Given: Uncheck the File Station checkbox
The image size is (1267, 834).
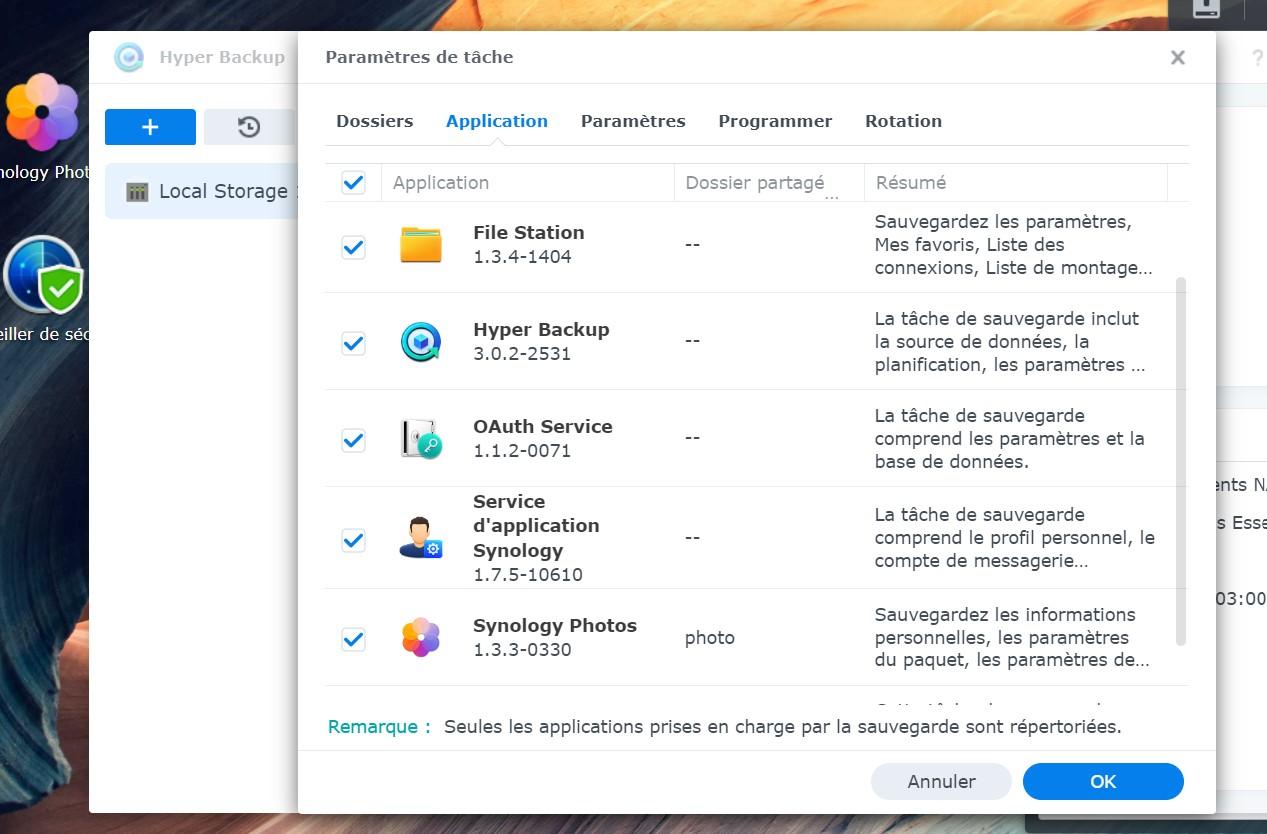Looking at the screenshot, I should 353,247.
